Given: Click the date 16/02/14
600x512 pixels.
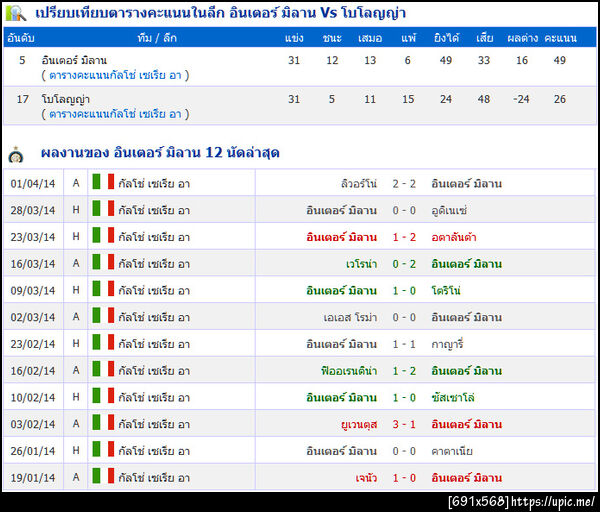Looking at the screenshot, I should pyautogui.click(x=33, y=371).
